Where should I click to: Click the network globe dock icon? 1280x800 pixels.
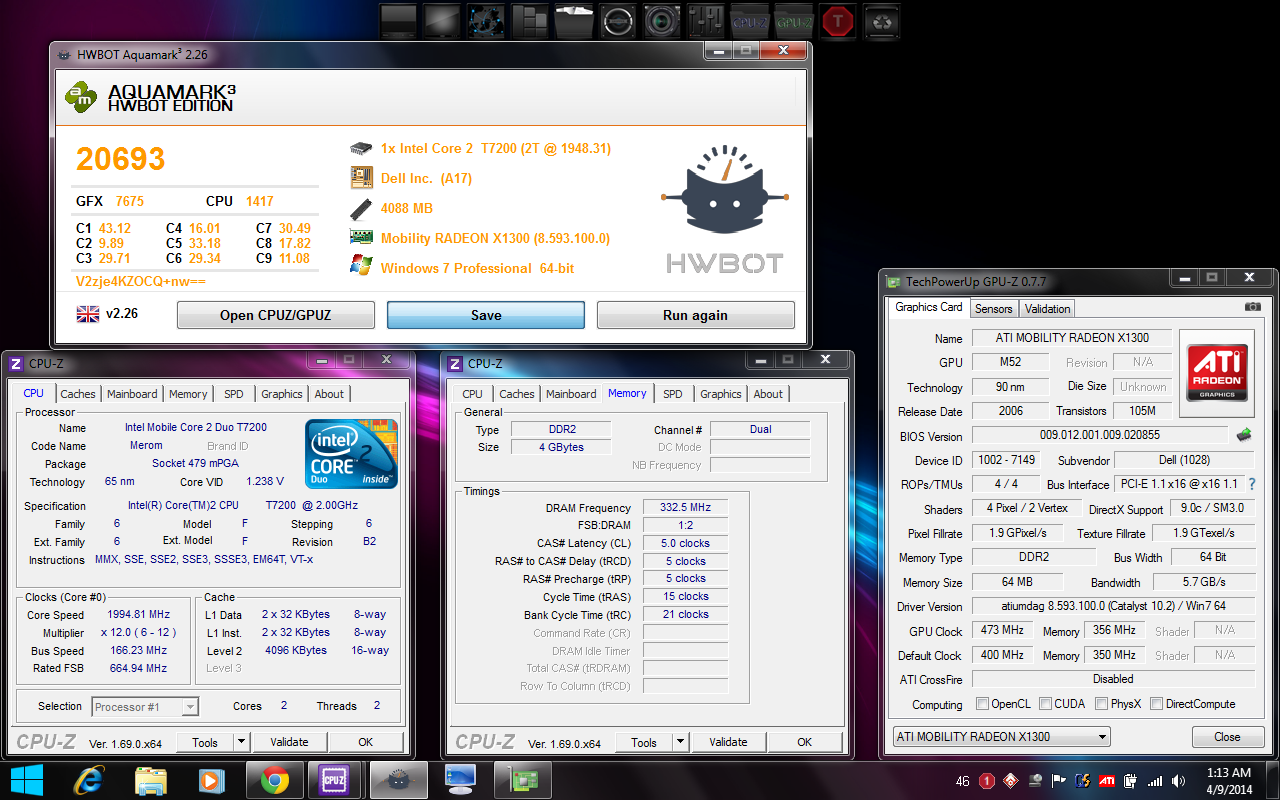(486, 21)
